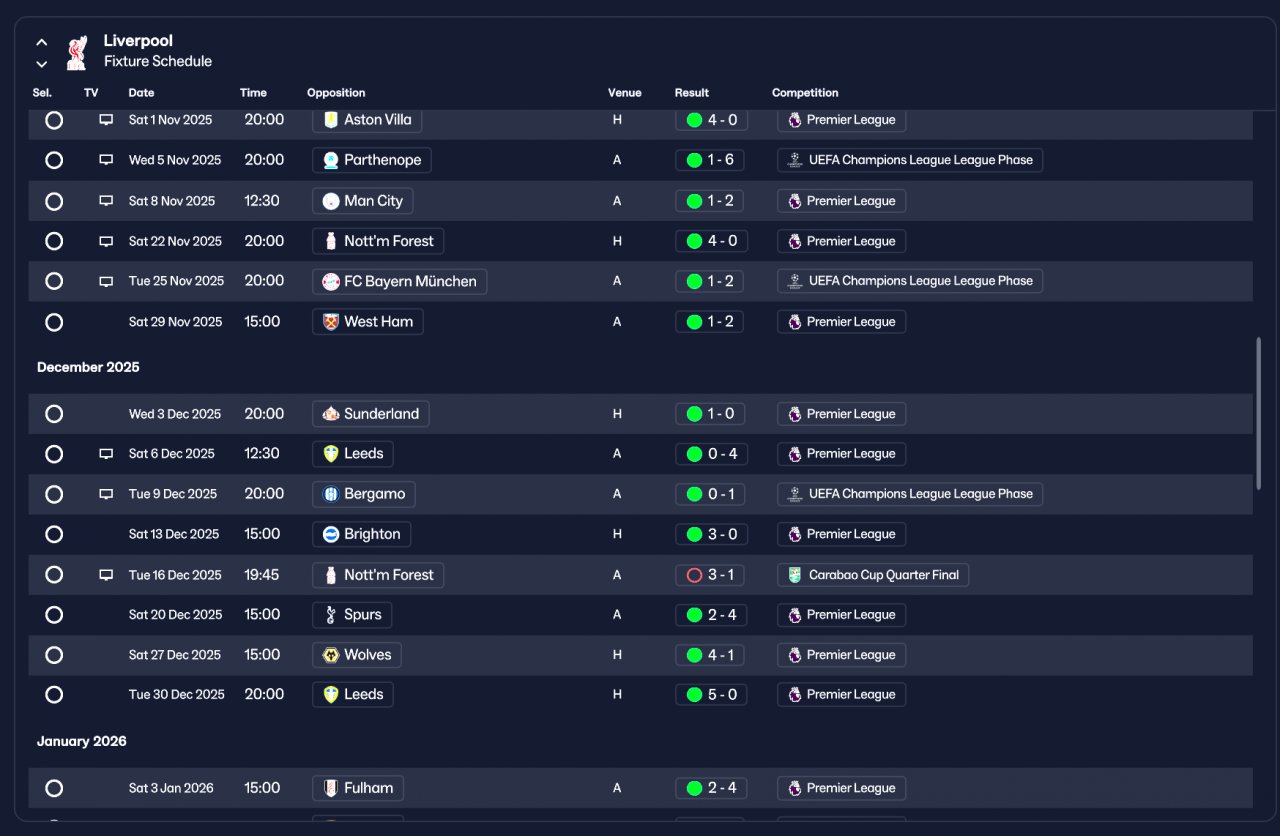Viewport: 1280px width, 836px height.
Task: Select radio button for Spurs fixture
Action: coord(54,615)
